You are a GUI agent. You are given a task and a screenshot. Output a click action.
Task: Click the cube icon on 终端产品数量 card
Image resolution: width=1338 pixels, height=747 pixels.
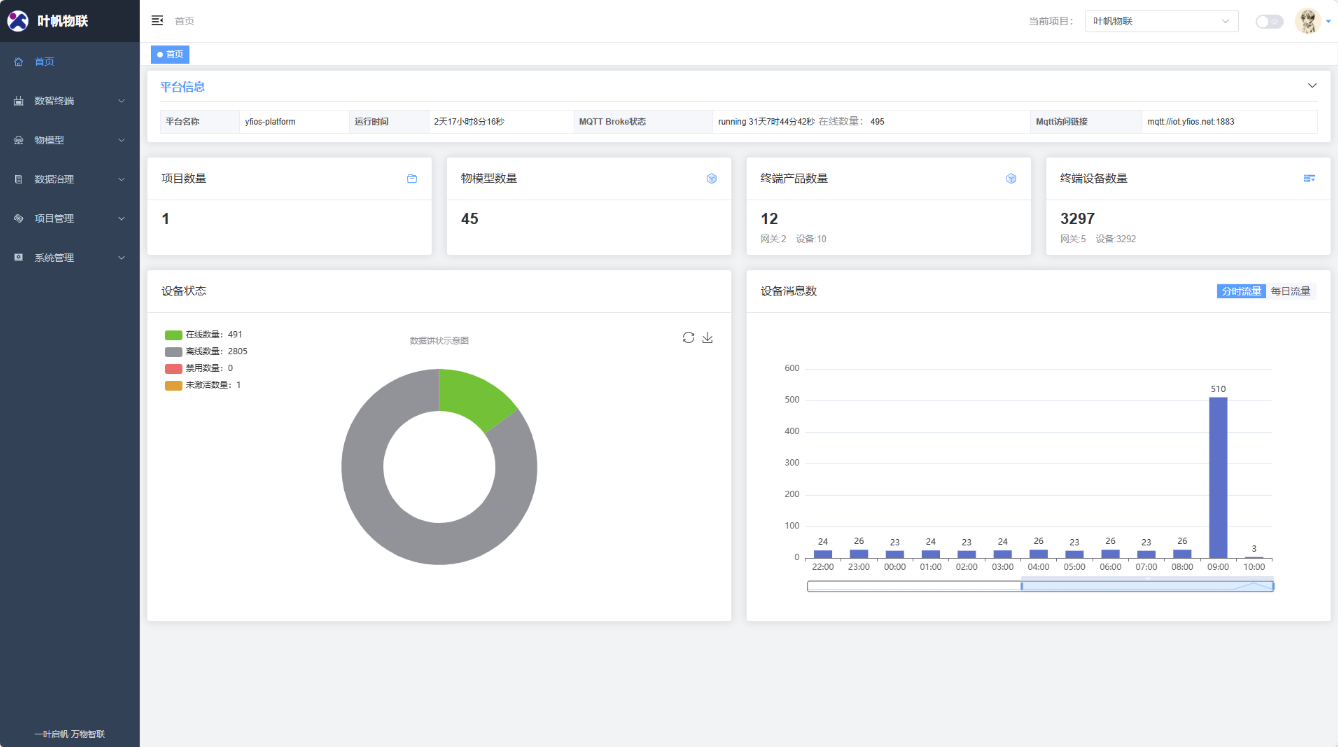[1011, 179]
